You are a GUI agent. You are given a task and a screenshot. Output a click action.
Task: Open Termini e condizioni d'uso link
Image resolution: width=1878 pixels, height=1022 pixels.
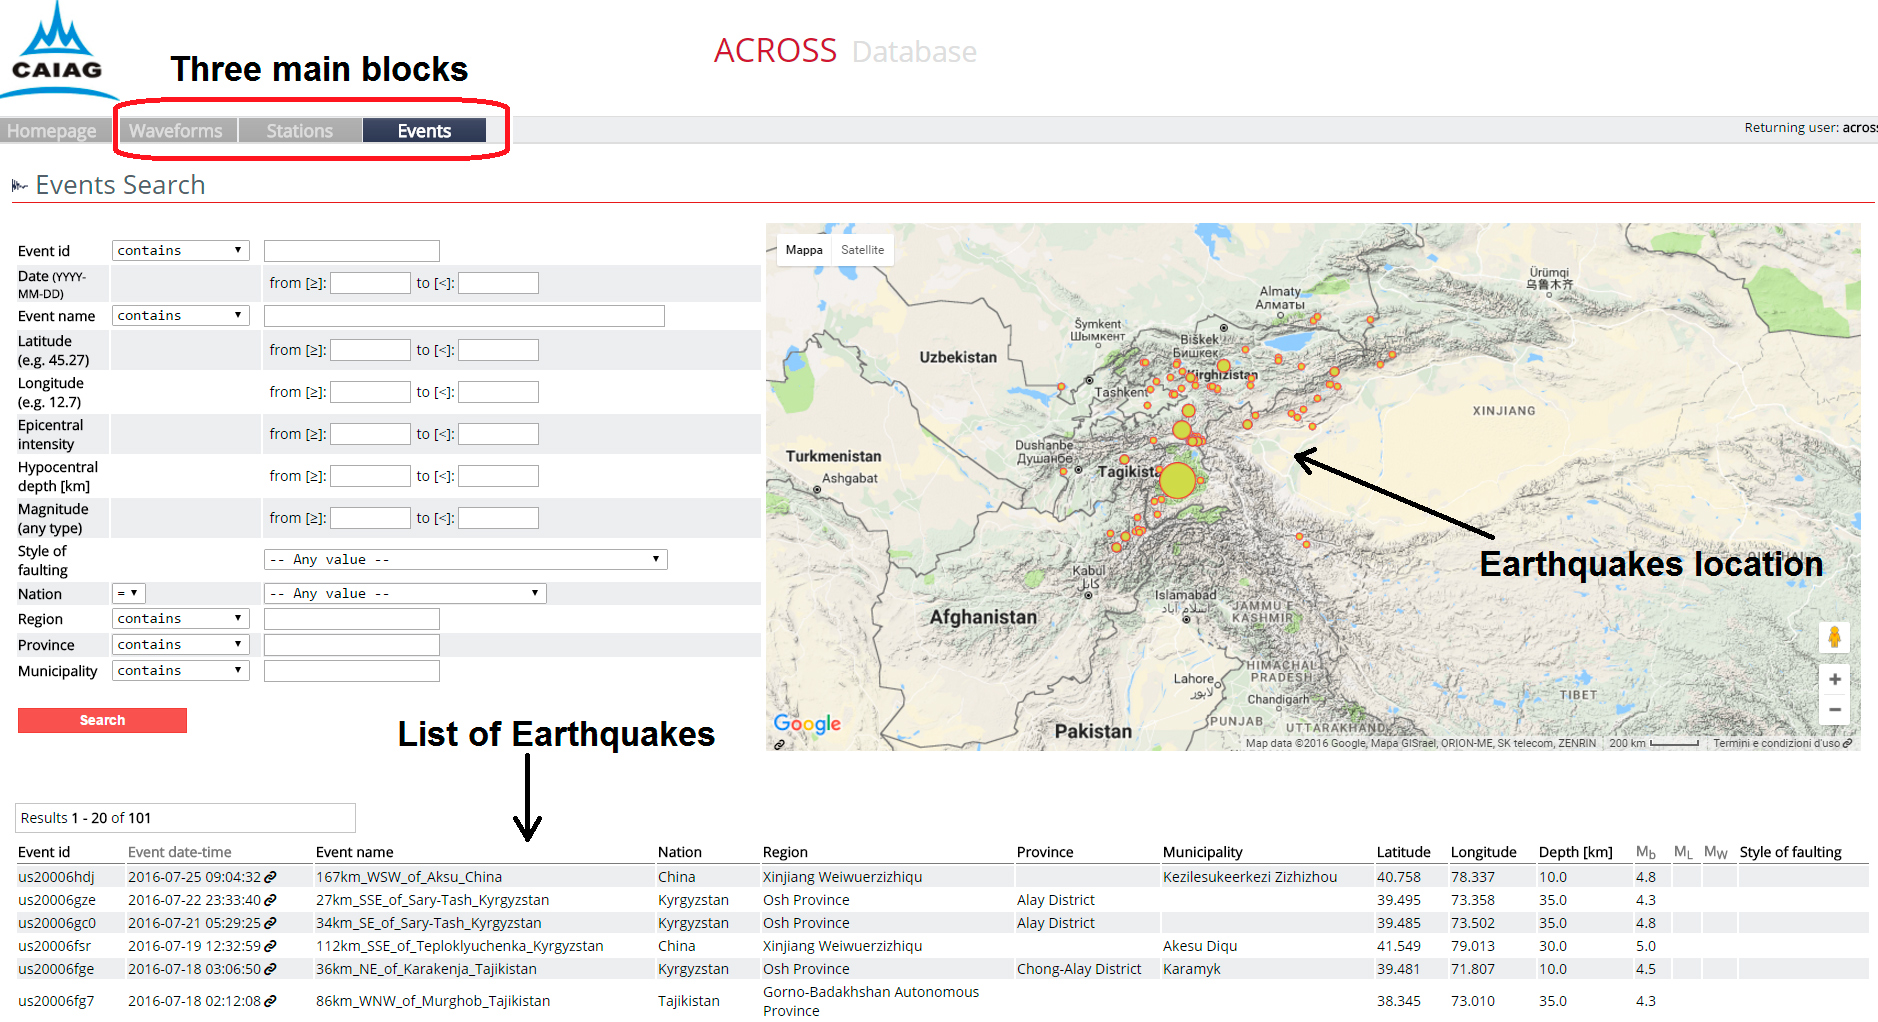point(1776,743)
